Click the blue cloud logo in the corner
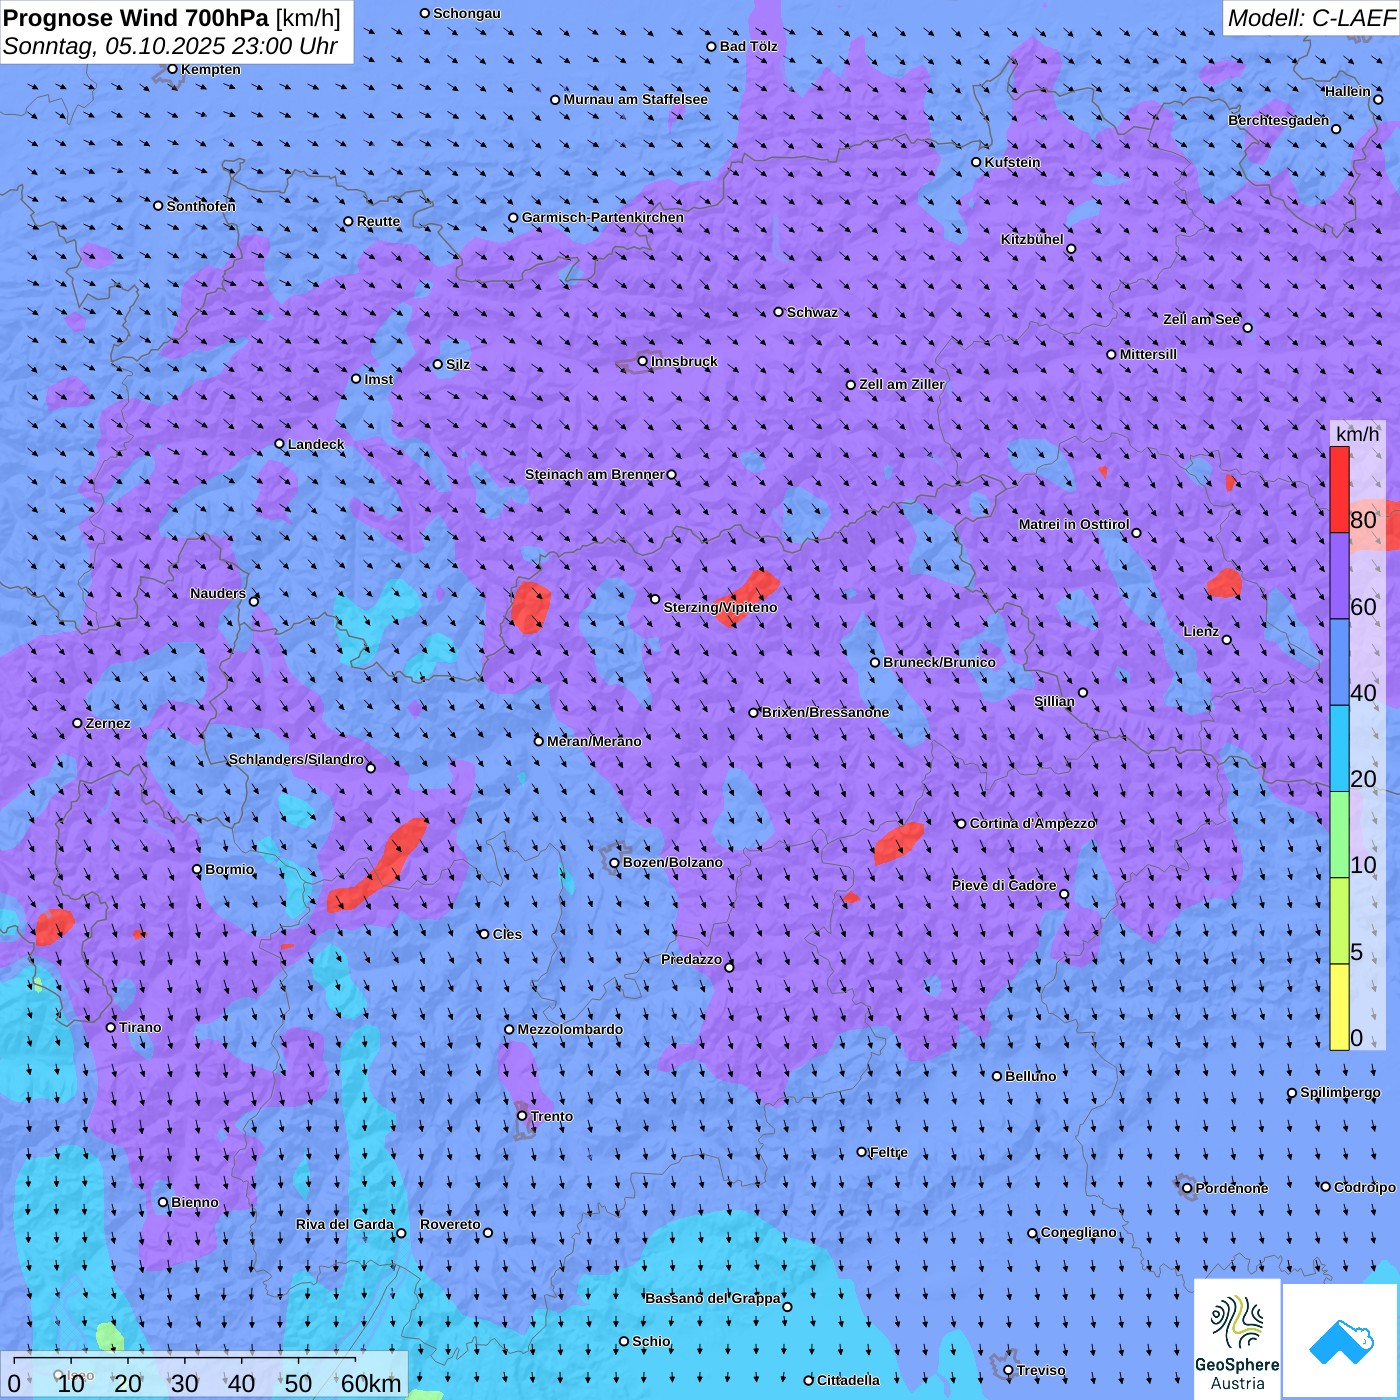 tap(1341, 1341)
